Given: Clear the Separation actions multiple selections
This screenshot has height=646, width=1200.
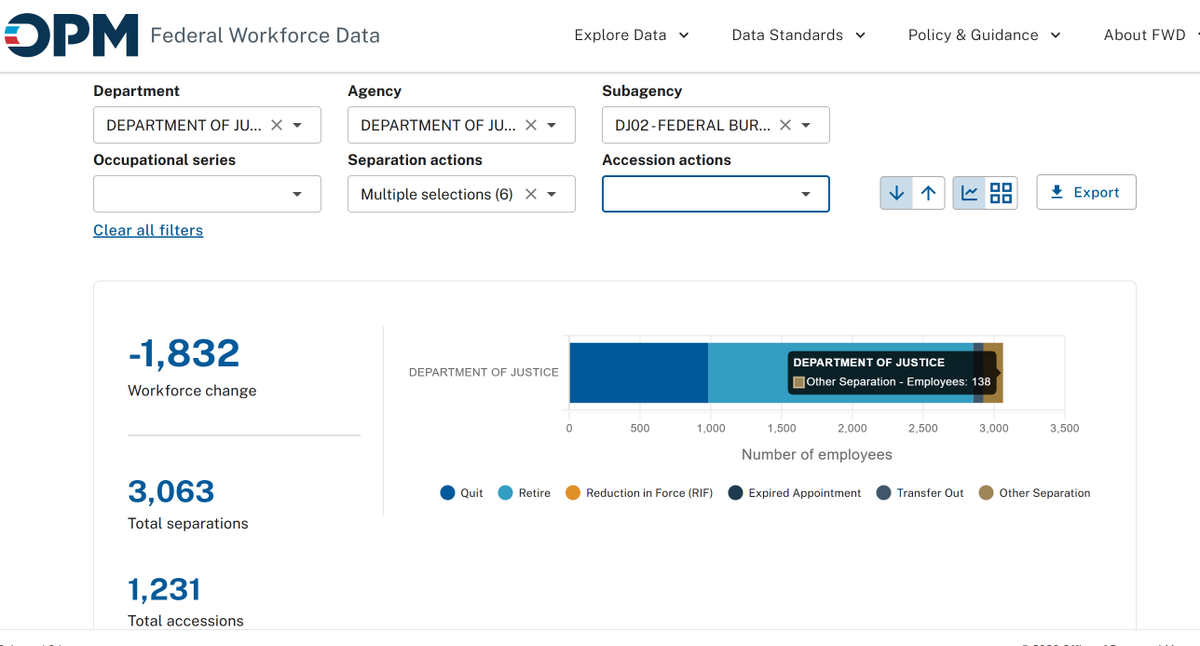Looking at the screenshot, I should [x=531, y=194].
